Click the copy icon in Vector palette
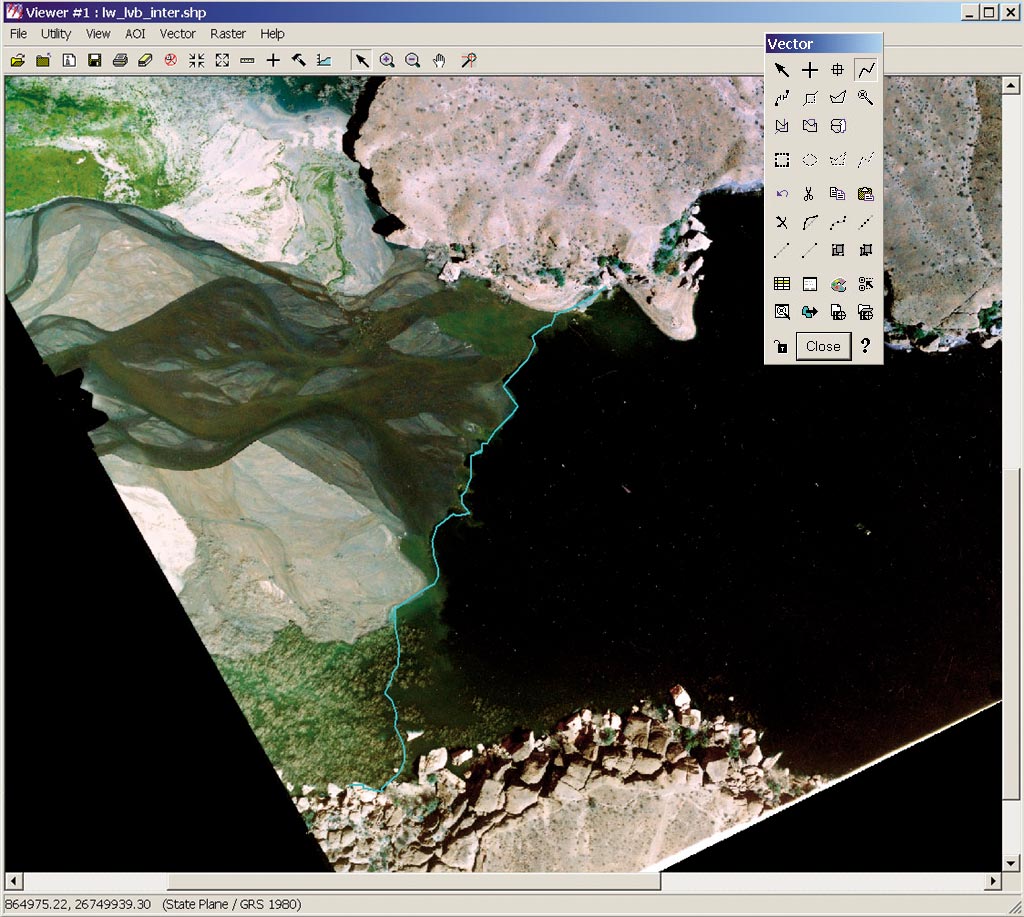Image resolution: width=1024 pixels, height=917 pixels. (x=837, y=194)
